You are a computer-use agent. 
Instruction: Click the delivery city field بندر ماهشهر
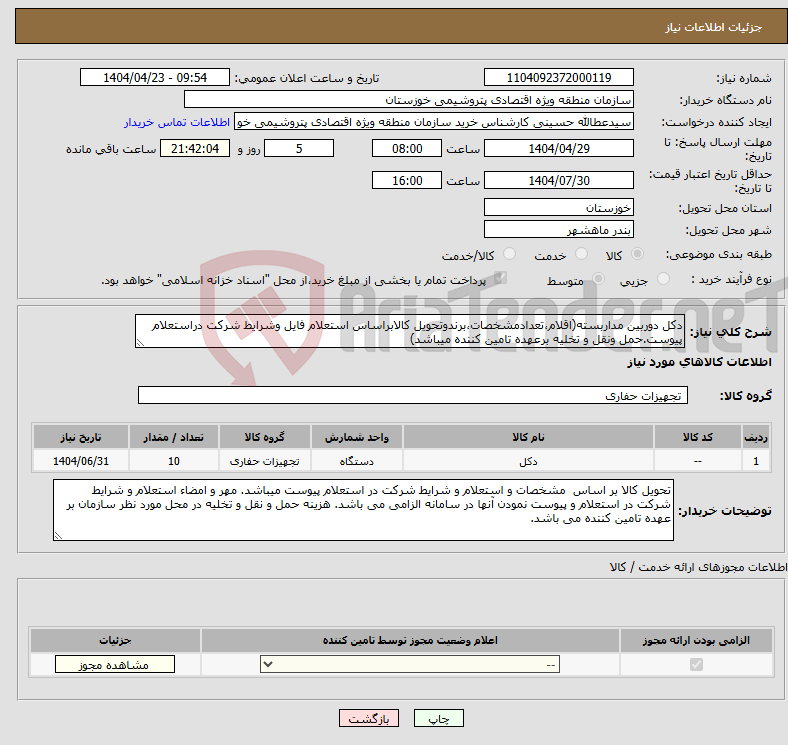point(558,229)
